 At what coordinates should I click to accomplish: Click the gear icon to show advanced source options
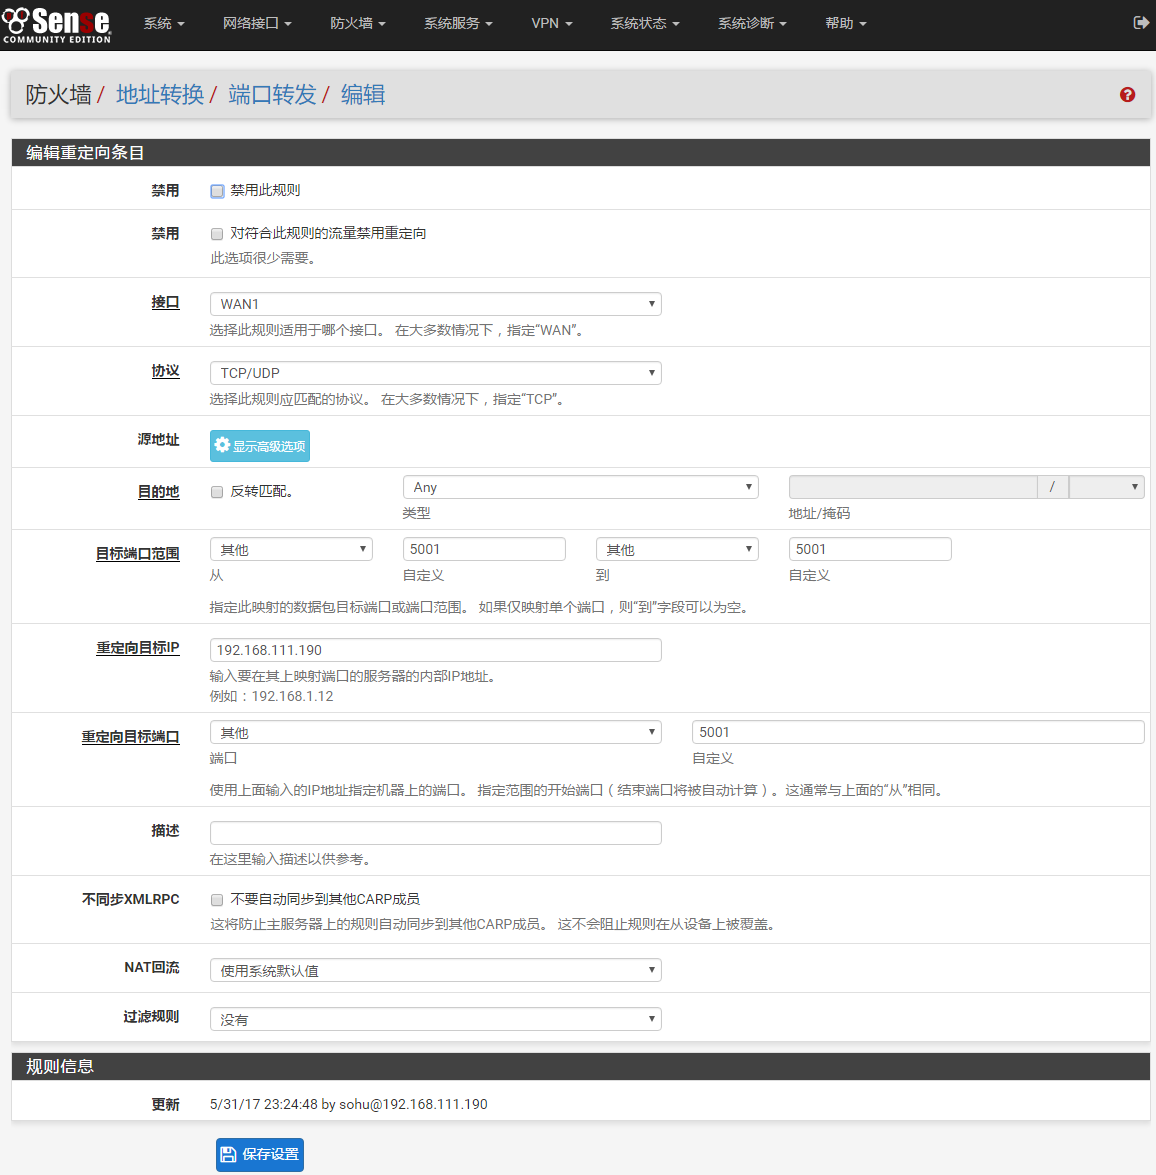pyautogui.click(x=223, y=445)
